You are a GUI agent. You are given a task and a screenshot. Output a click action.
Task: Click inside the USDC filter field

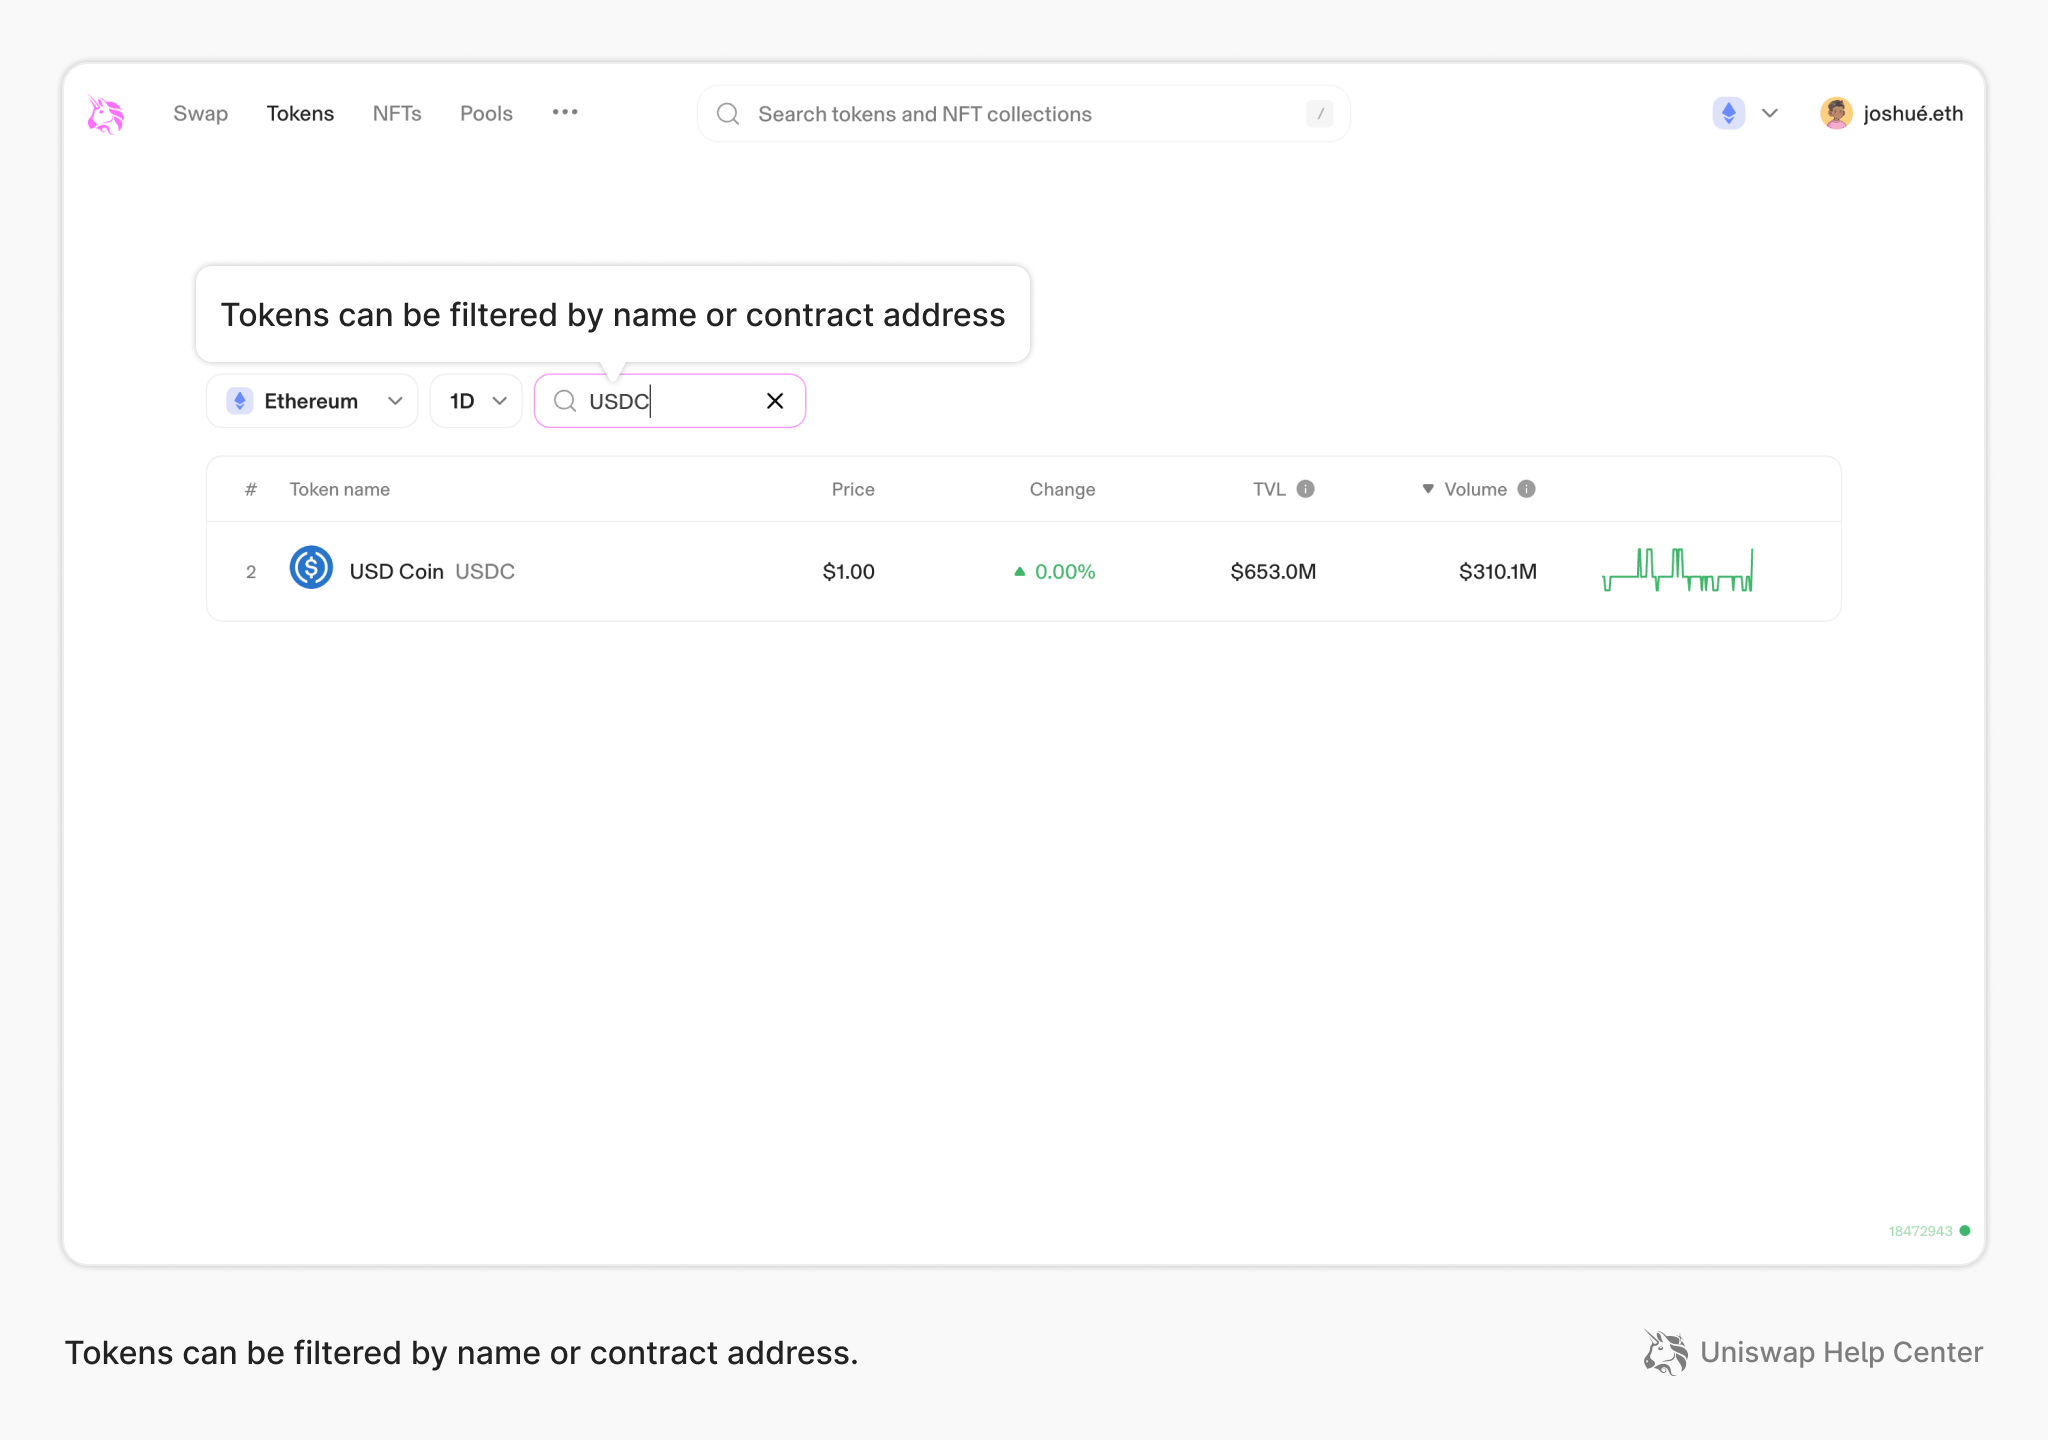point(670,401)
